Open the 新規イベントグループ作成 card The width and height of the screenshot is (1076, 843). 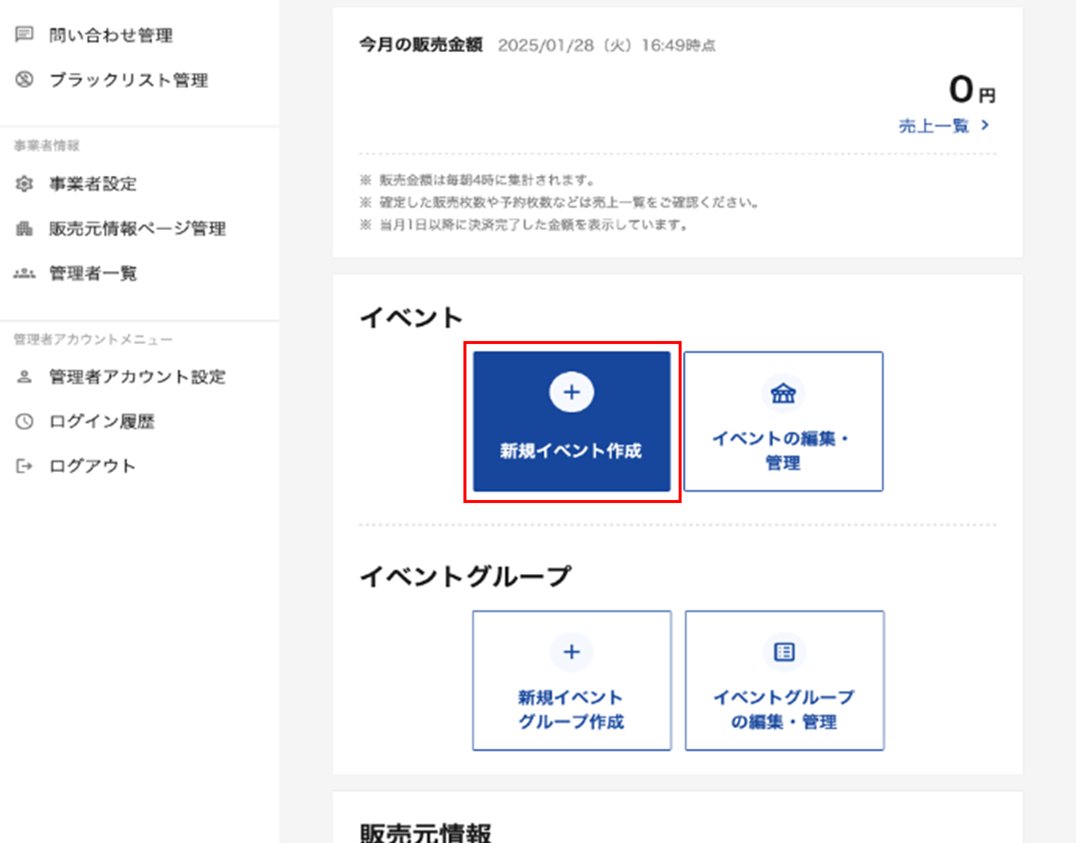click(571, 680)
